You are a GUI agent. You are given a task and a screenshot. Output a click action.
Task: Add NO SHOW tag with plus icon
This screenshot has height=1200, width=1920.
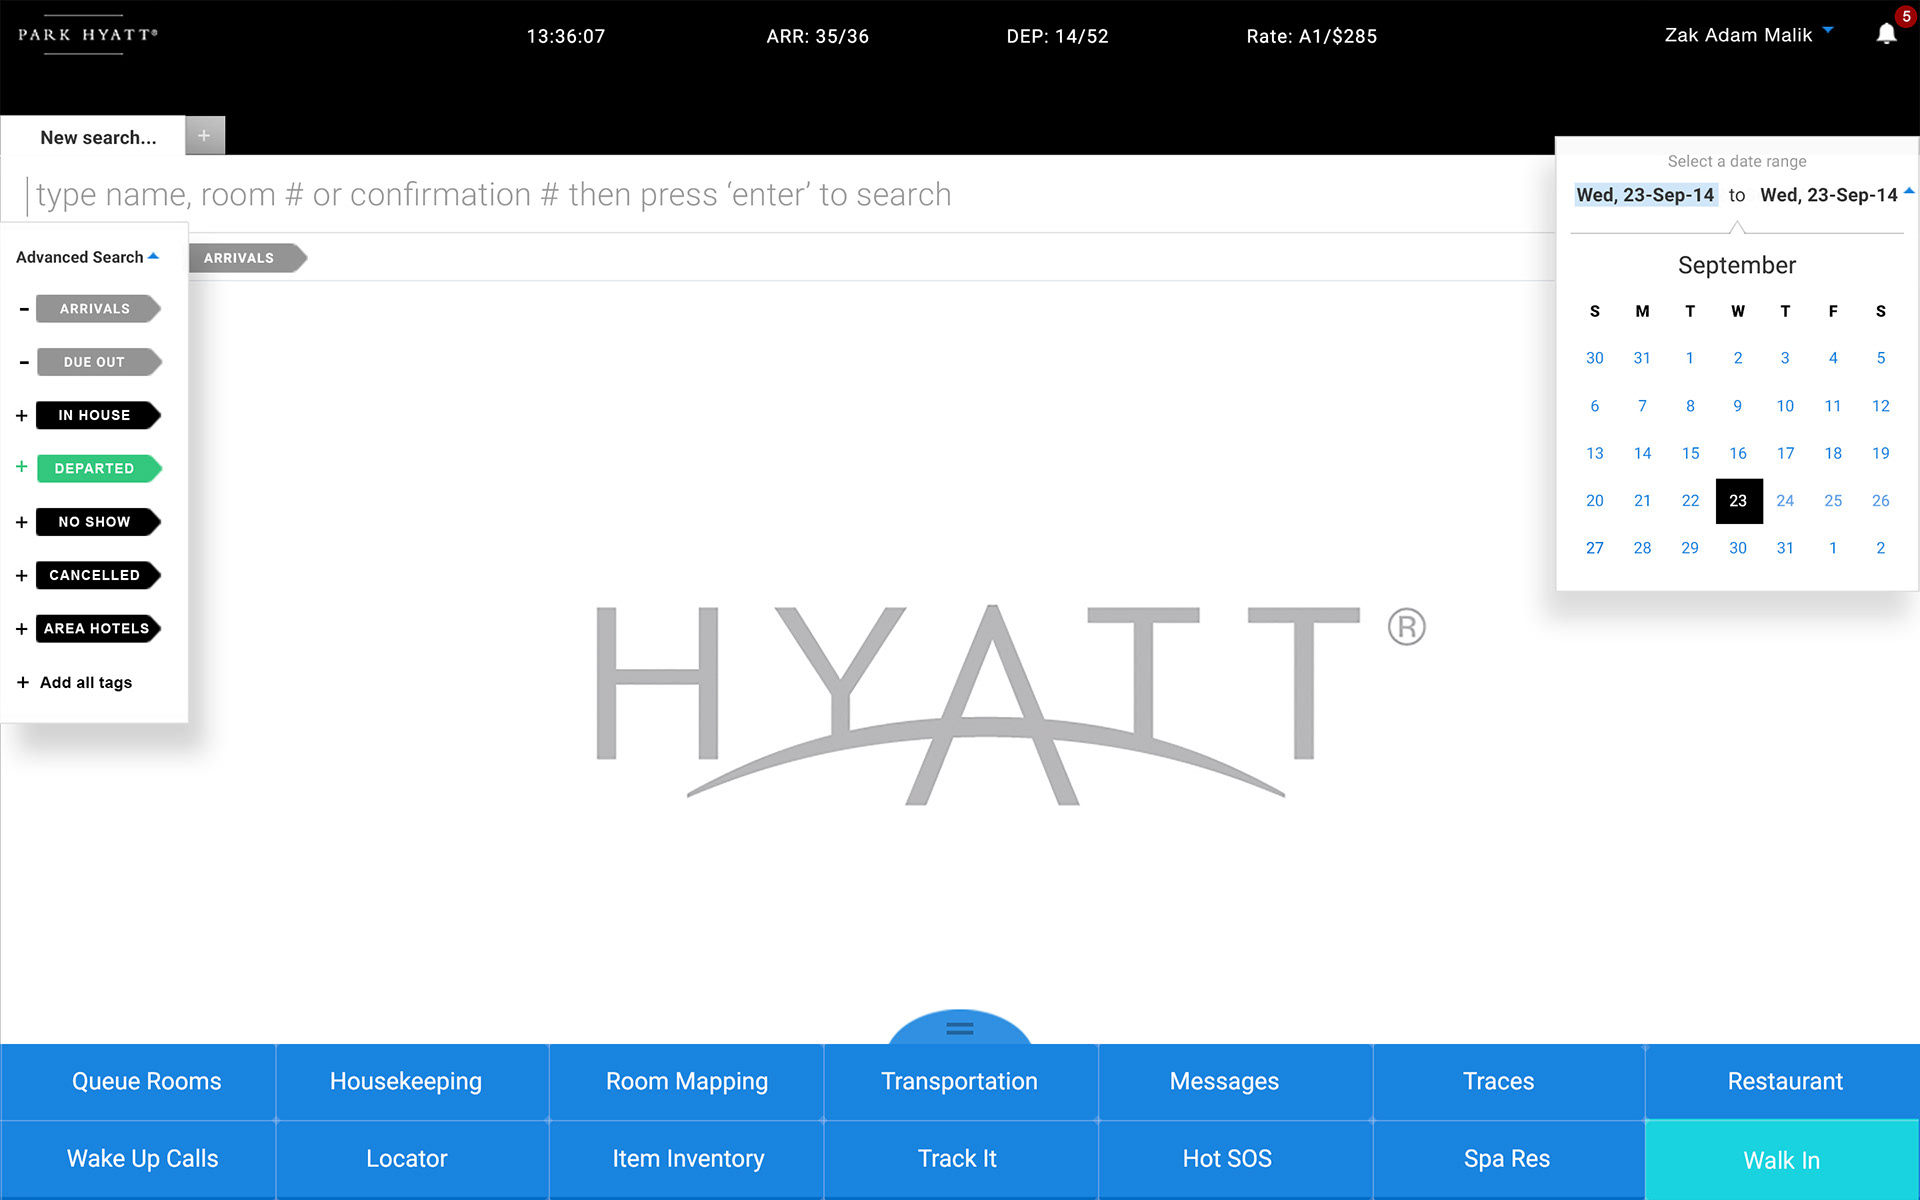[x=22, y=522]
